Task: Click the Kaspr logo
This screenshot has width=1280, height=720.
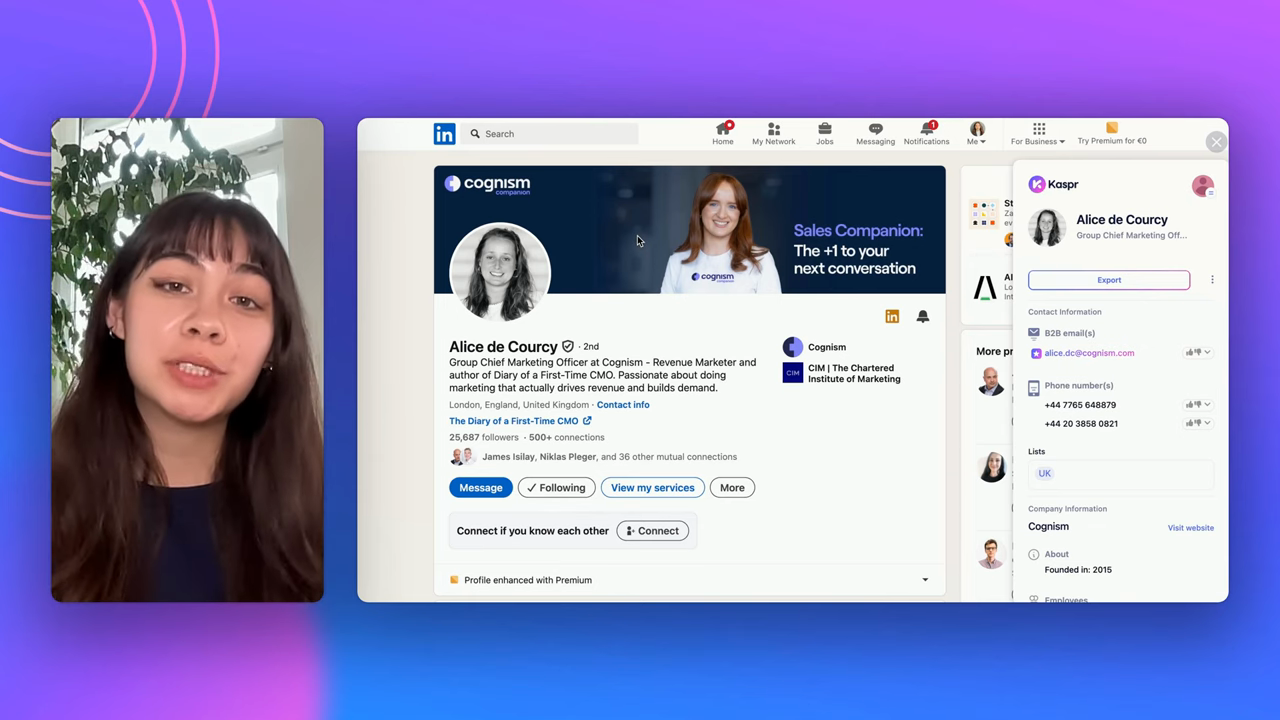Action: point(1053,184)
